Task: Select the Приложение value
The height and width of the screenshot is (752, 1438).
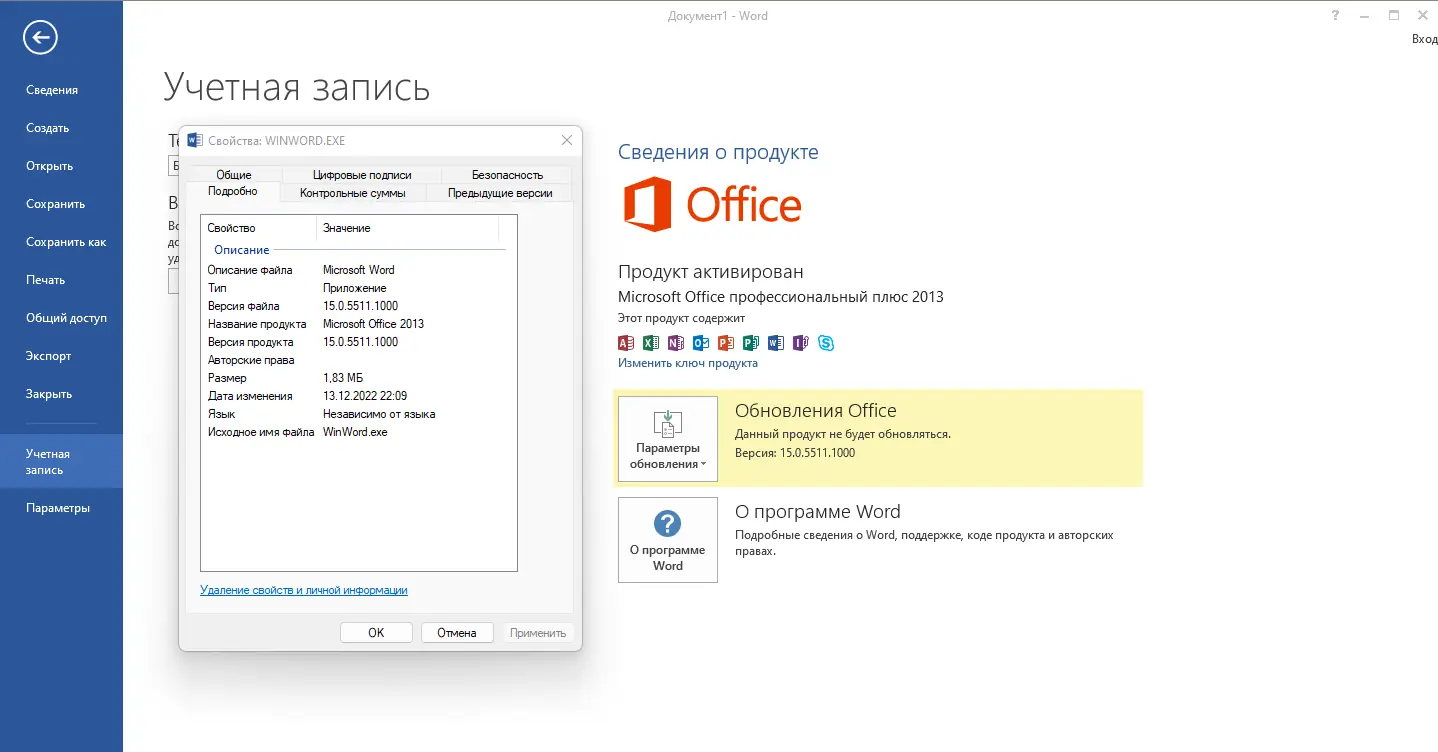Action: [x=355, y=288]
